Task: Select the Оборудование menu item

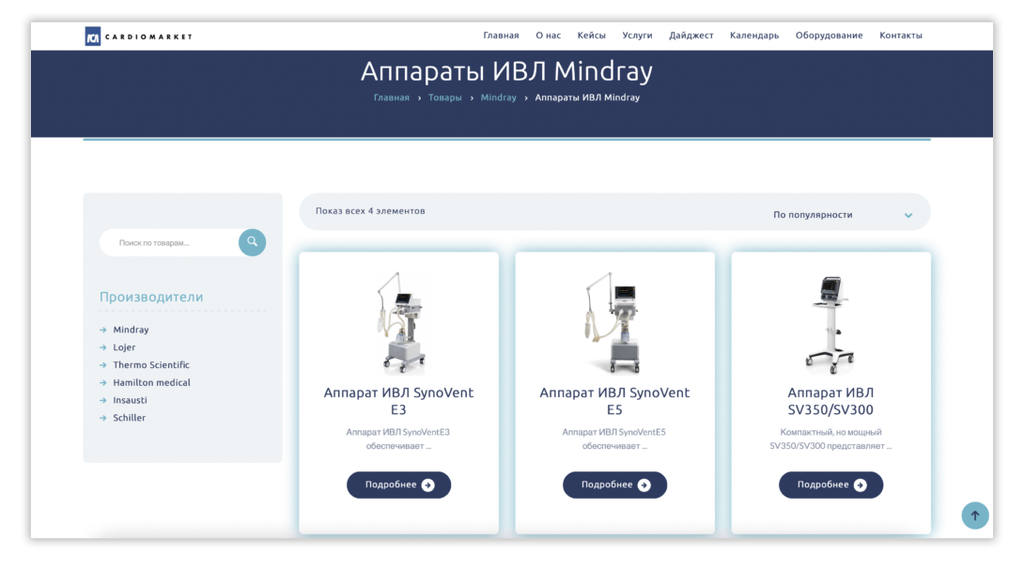Action: (x=829, y=35)
